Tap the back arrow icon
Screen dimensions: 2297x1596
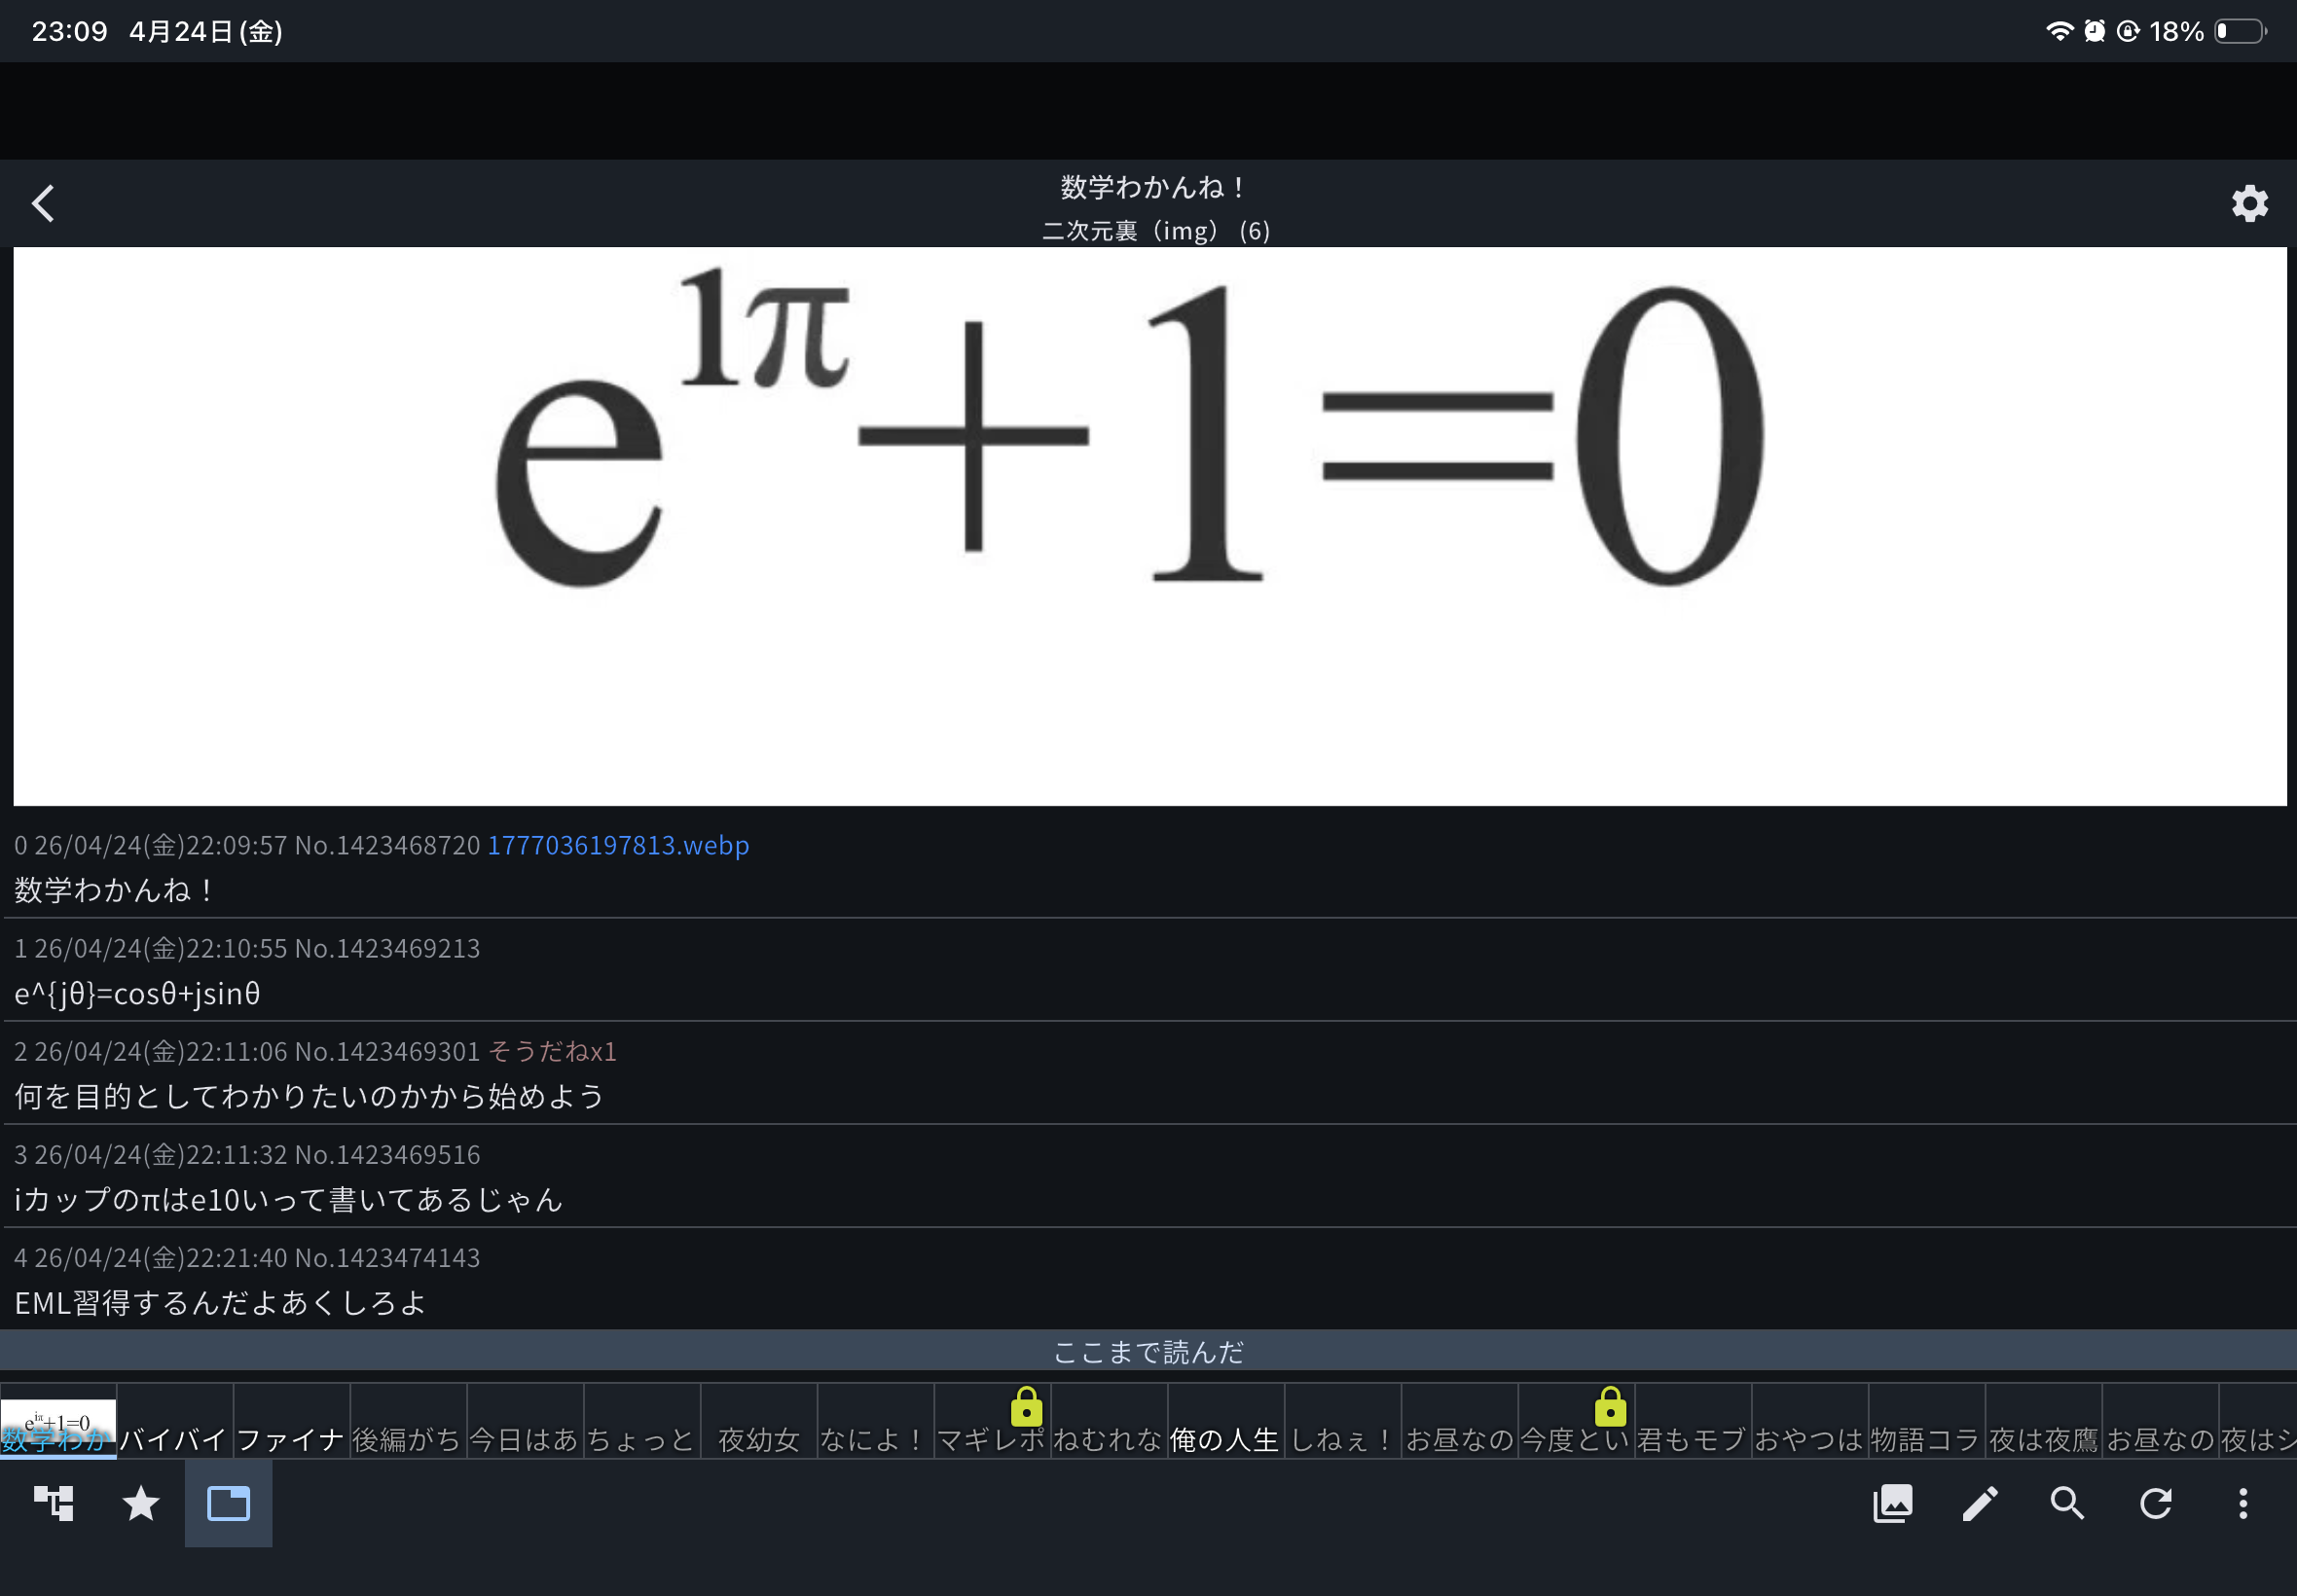43,203
